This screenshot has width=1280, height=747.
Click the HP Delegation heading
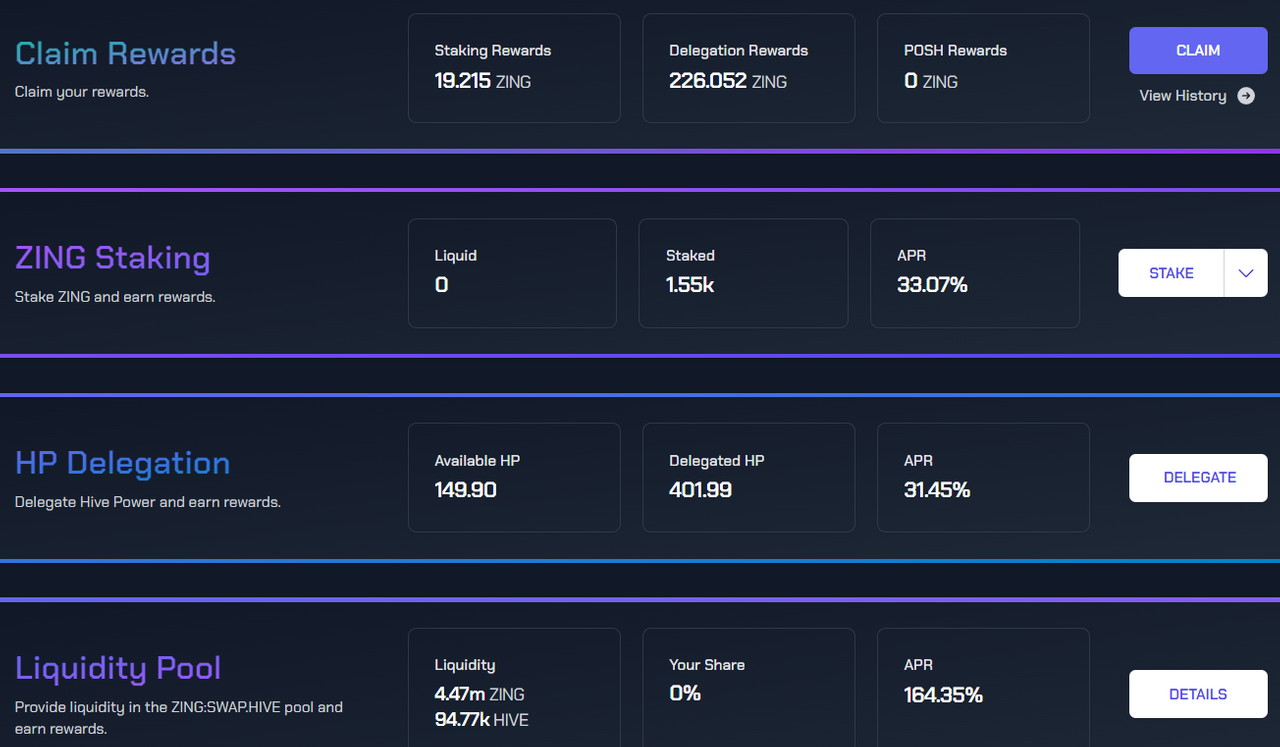(122, 463)
